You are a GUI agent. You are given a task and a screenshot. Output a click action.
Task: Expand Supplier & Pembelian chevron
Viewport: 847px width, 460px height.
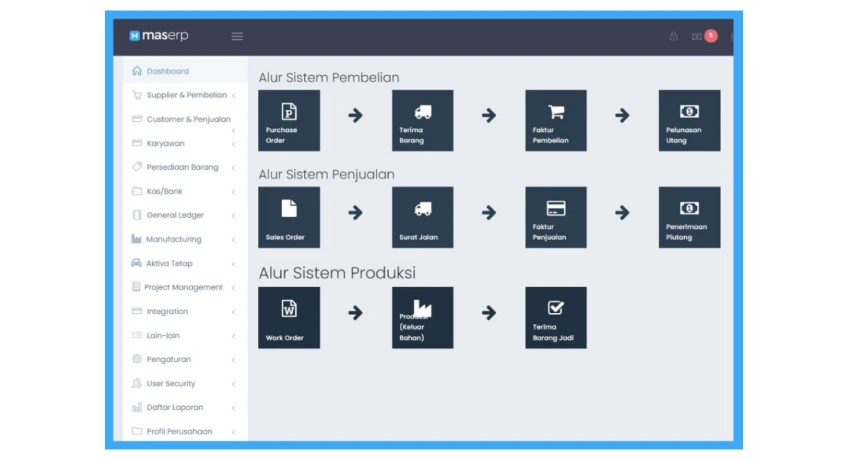(234, 96)
